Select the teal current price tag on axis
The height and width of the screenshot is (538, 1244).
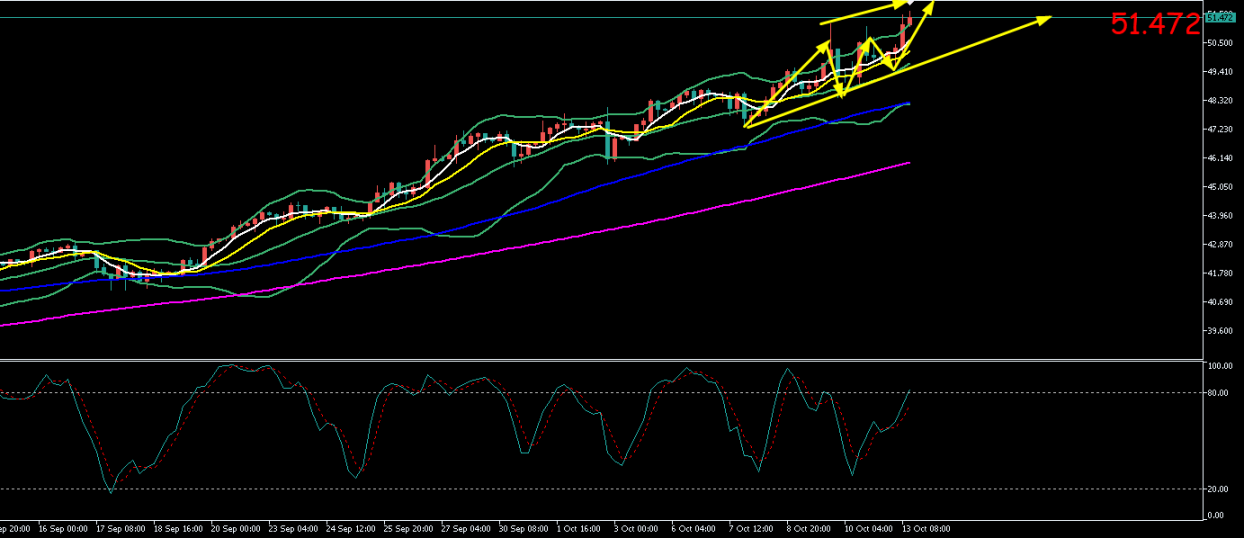pyautogui.click(x=1219, y=17)
